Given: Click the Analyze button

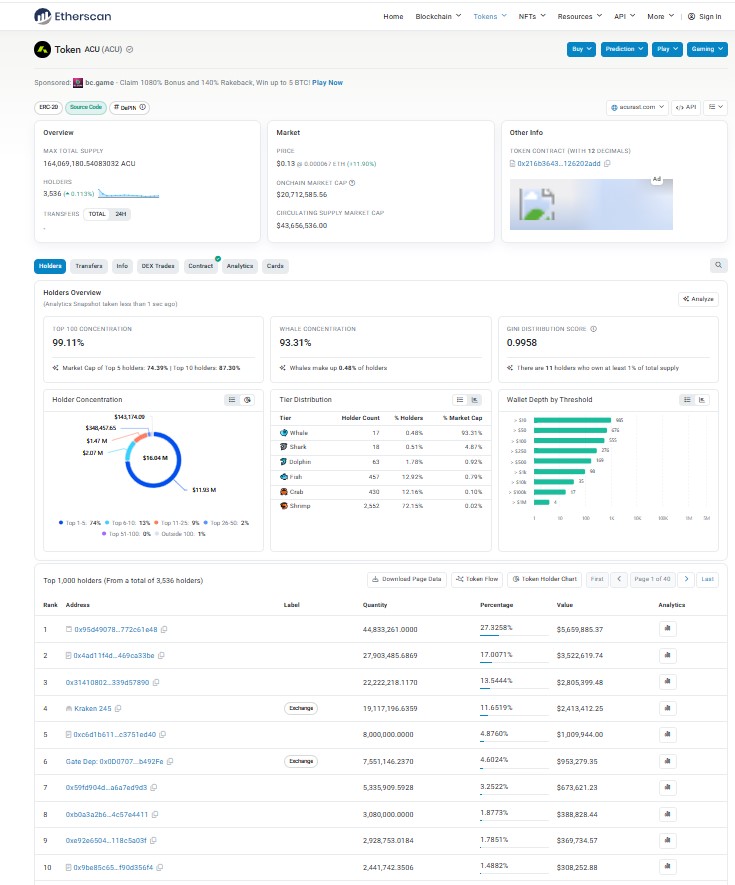Looking at the screenshot, I should [698, 299].
